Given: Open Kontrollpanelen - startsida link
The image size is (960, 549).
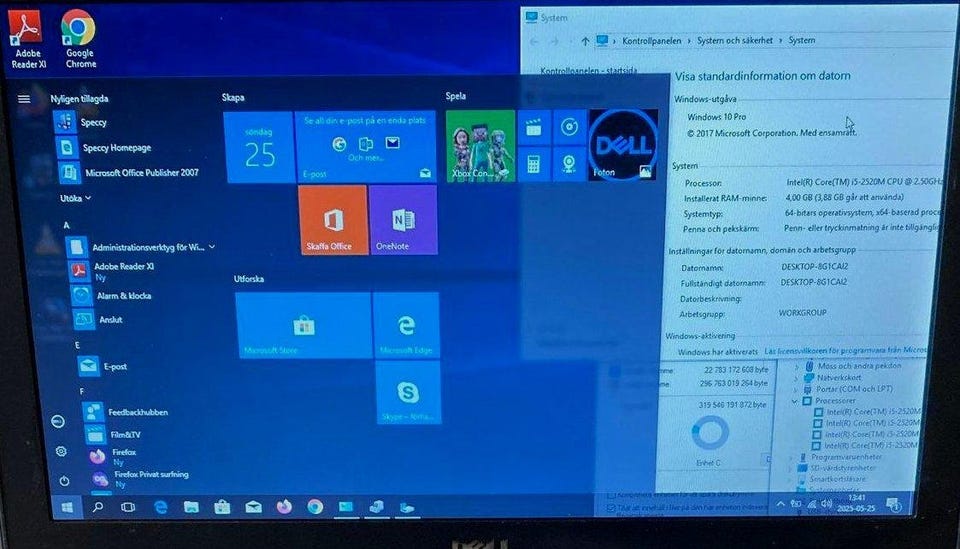Looking at the screenshot, I should 588,71.
